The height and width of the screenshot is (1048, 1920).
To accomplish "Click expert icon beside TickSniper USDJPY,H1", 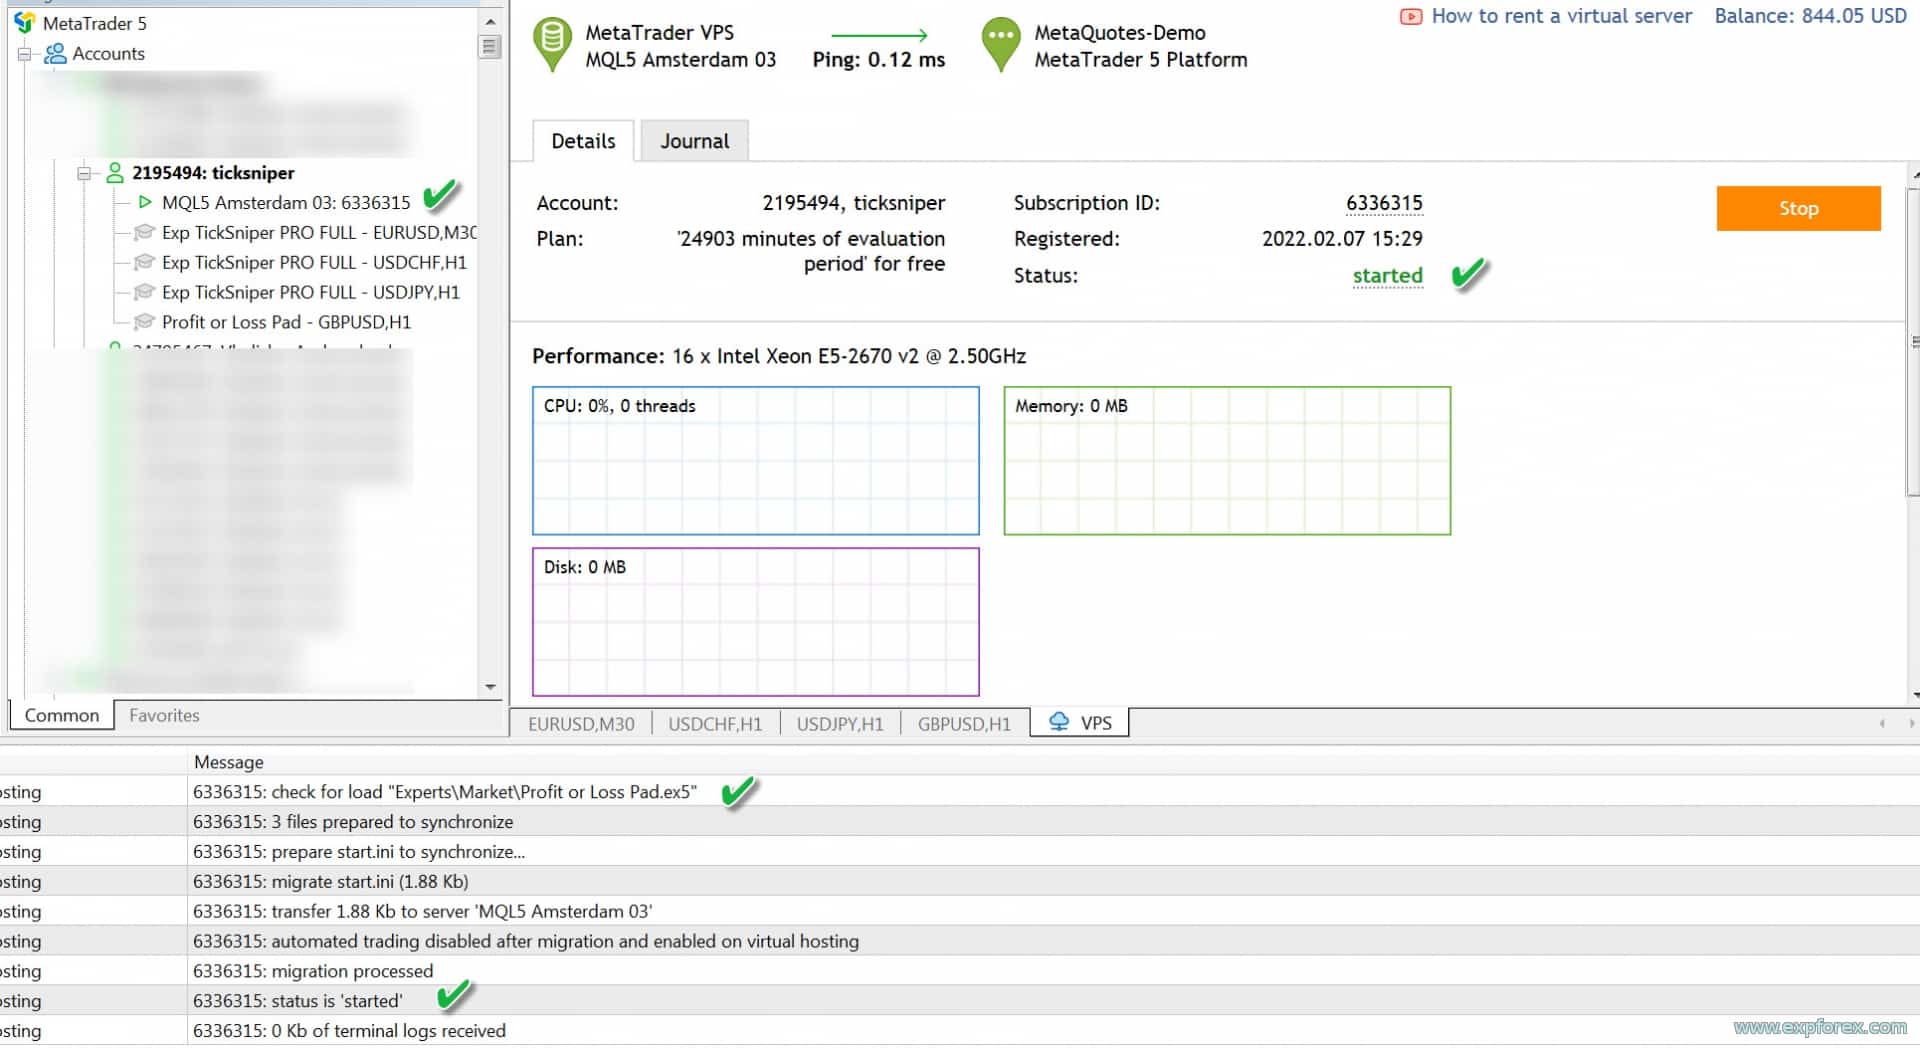I will point(144,292).
